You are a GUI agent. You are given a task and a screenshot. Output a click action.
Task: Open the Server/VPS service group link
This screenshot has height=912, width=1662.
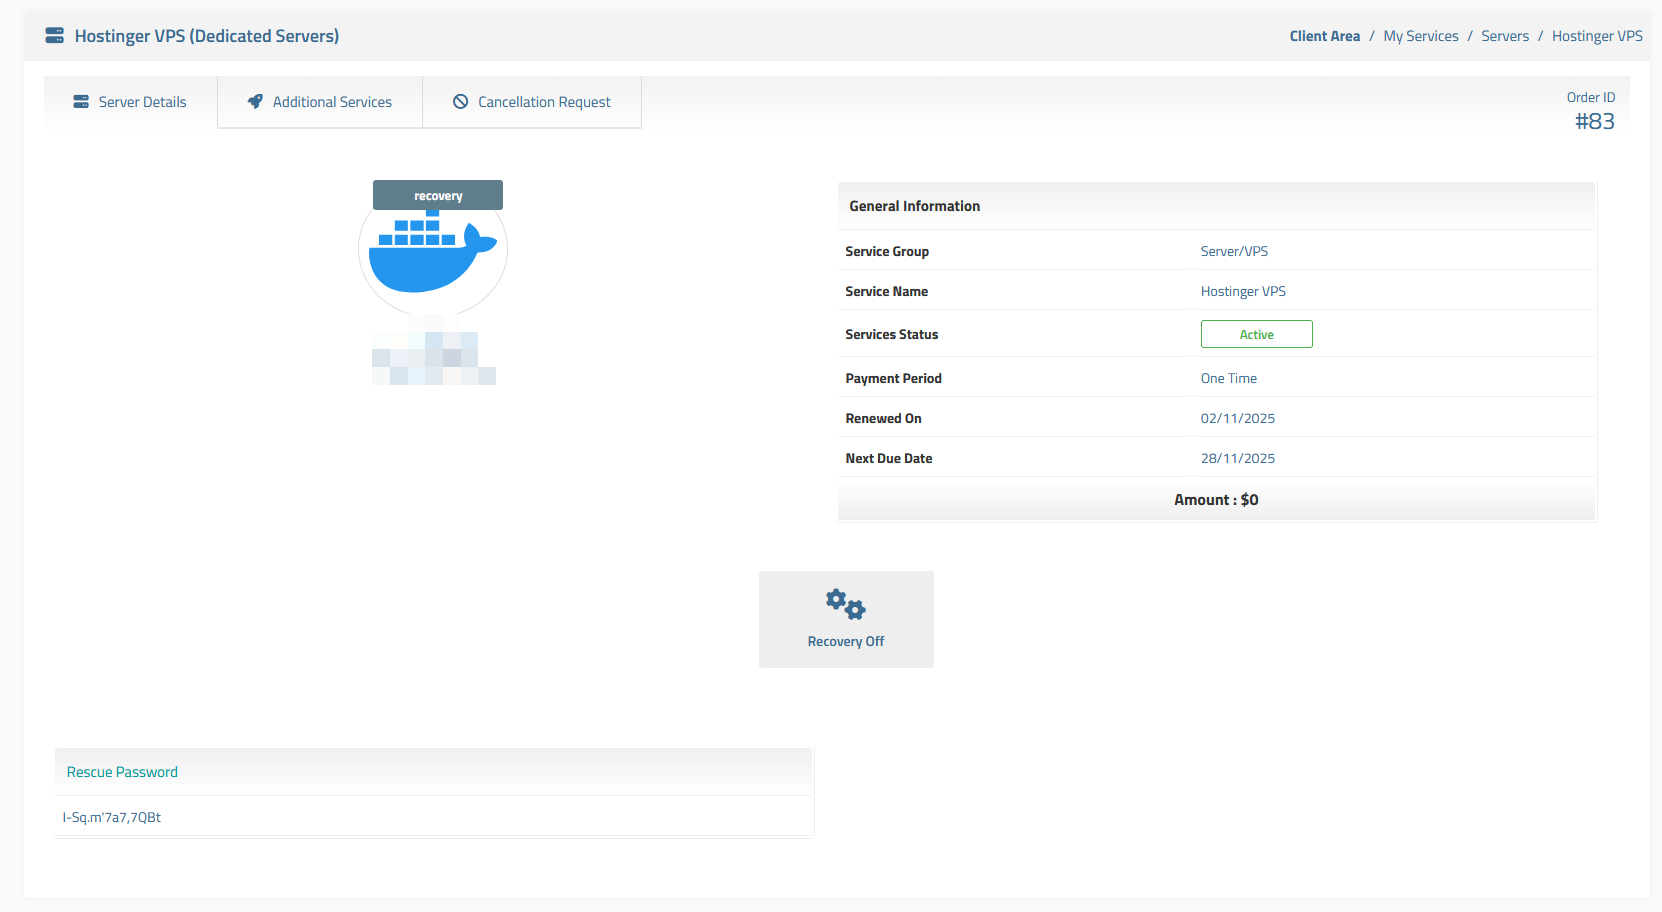tap(1234, 250)
